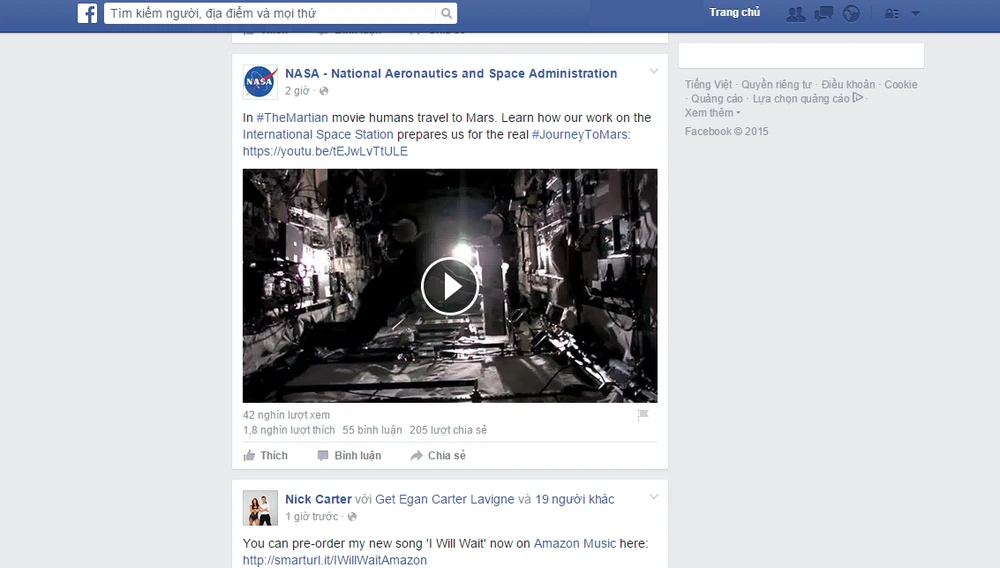
Task: Expand Xem thêm footer dropdown
Action: pos(712,113)
